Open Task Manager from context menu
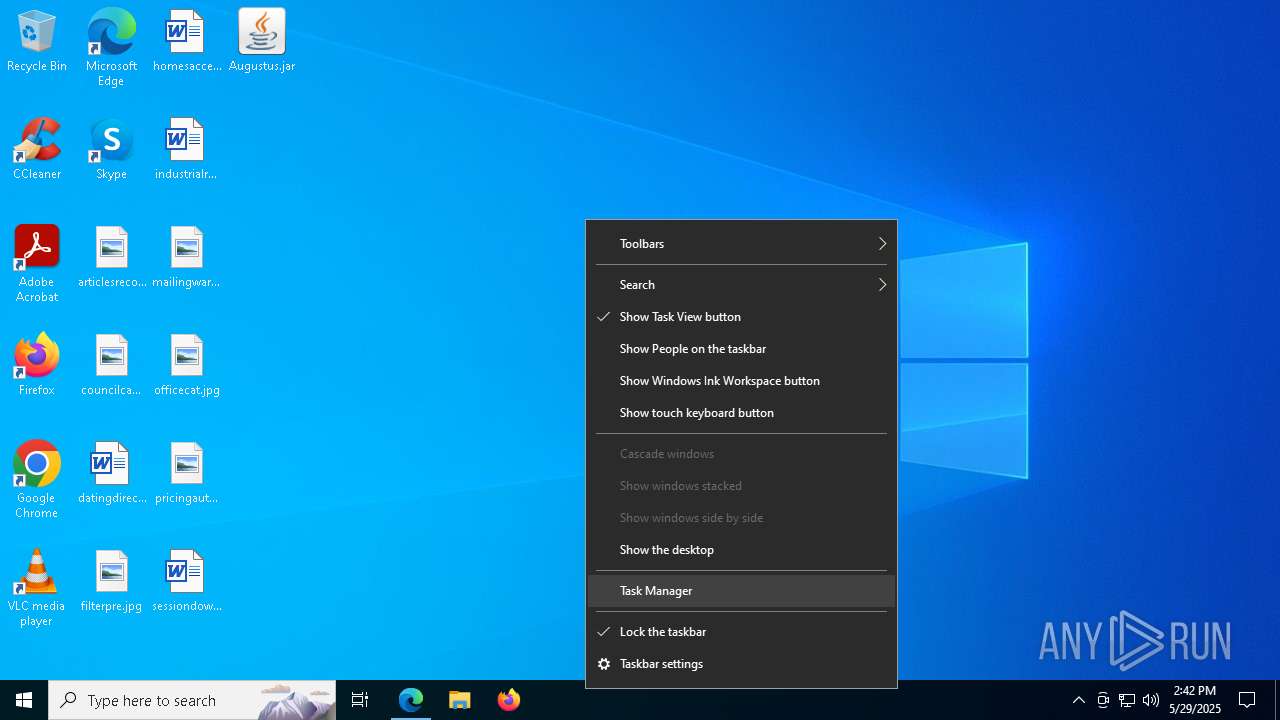1280x720 pixels. 741,591
